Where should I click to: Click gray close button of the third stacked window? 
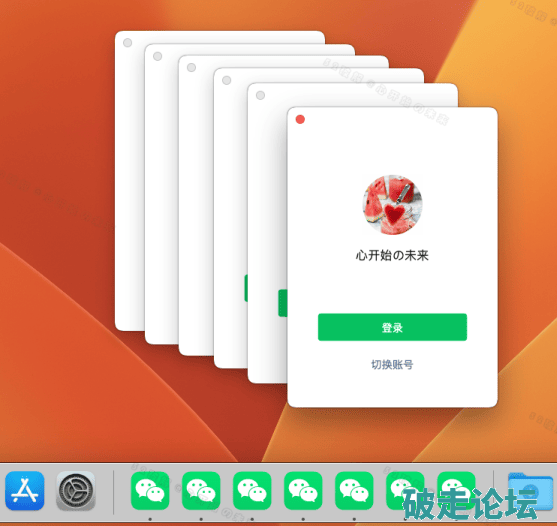click(191, 67)
